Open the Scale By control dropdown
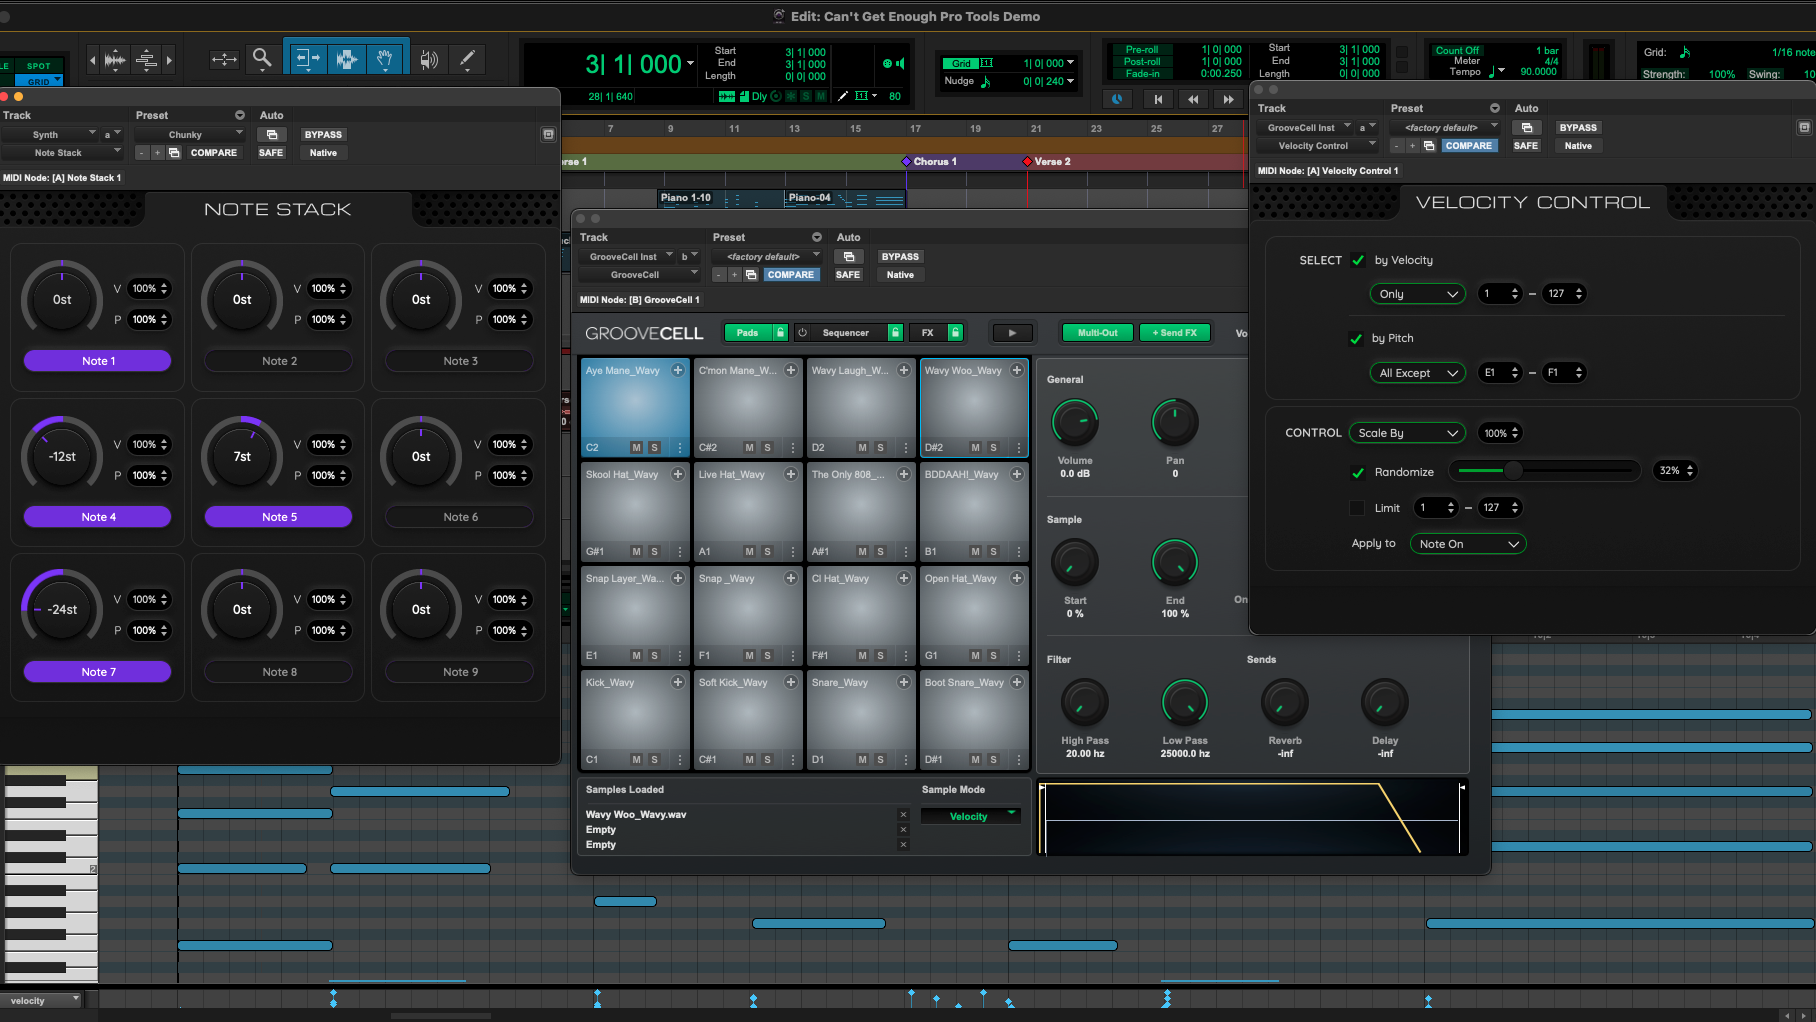1816x1022 pixels. [x=1407, y=433]
